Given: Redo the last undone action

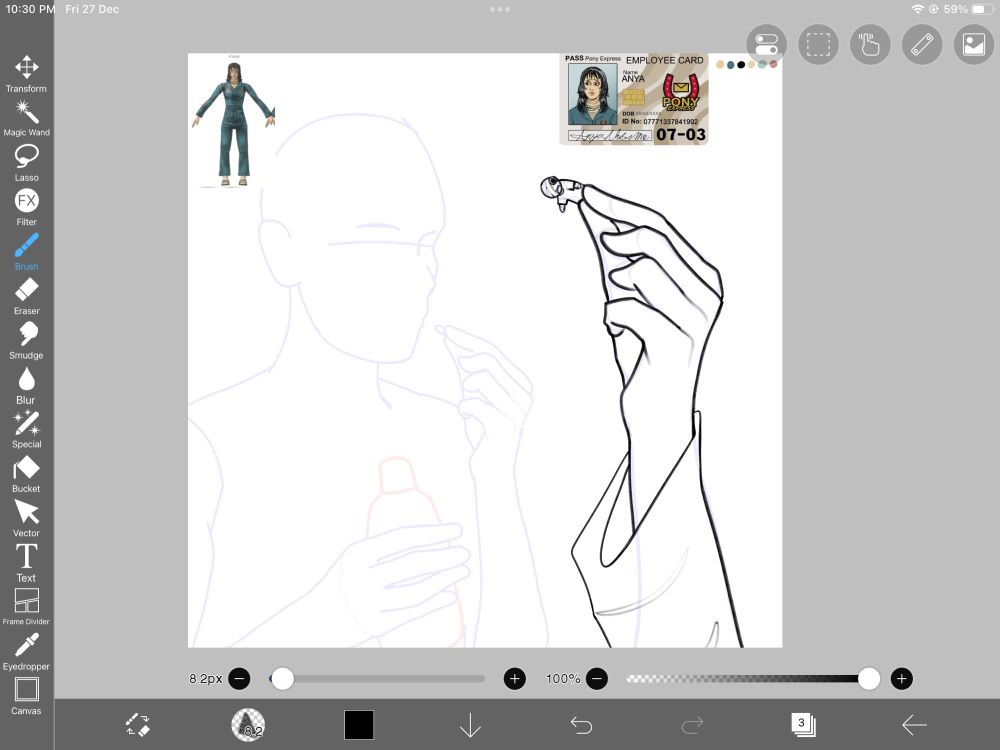Looking at the screenshot, I should click(692, 725).
